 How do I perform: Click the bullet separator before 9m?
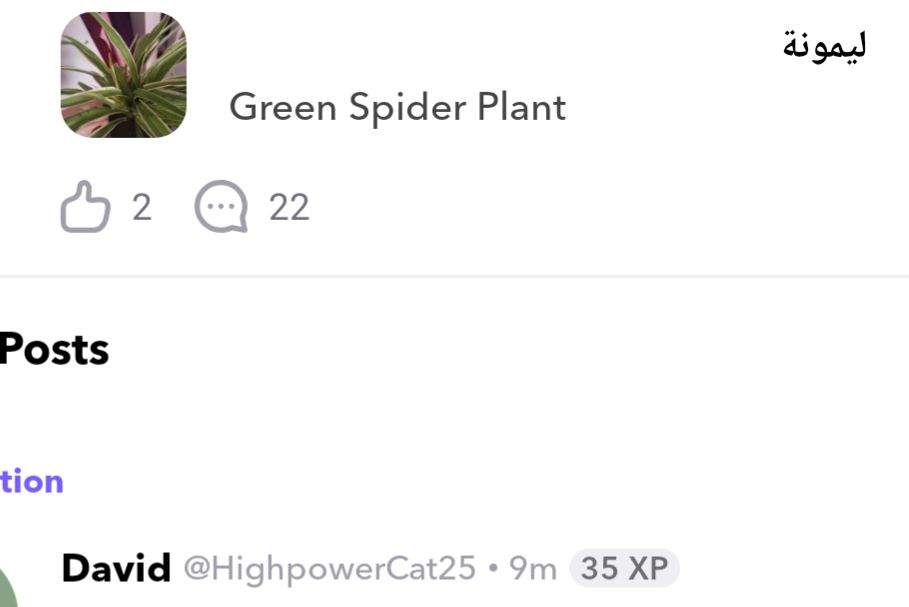click(x=493, y=568)
